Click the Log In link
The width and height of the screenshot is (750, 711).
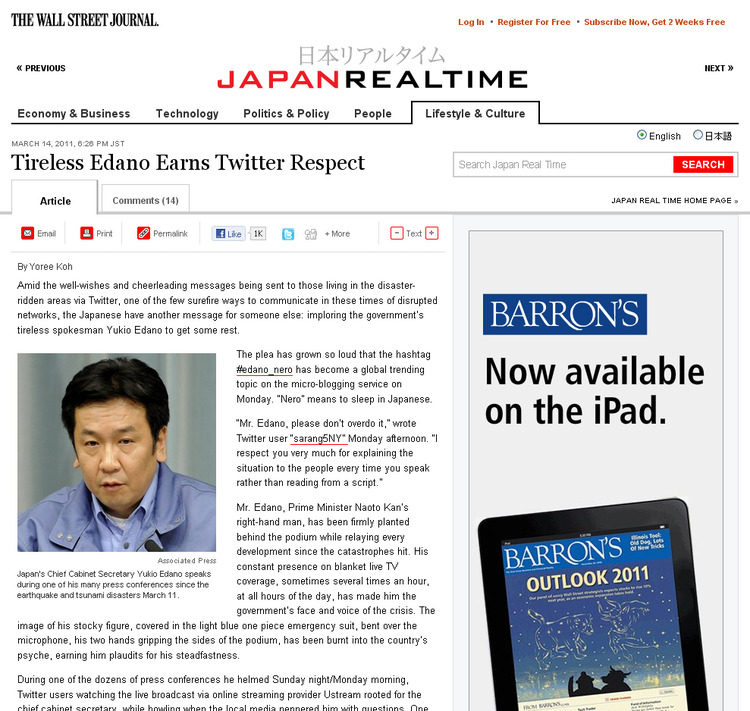[x=471, y=22]
